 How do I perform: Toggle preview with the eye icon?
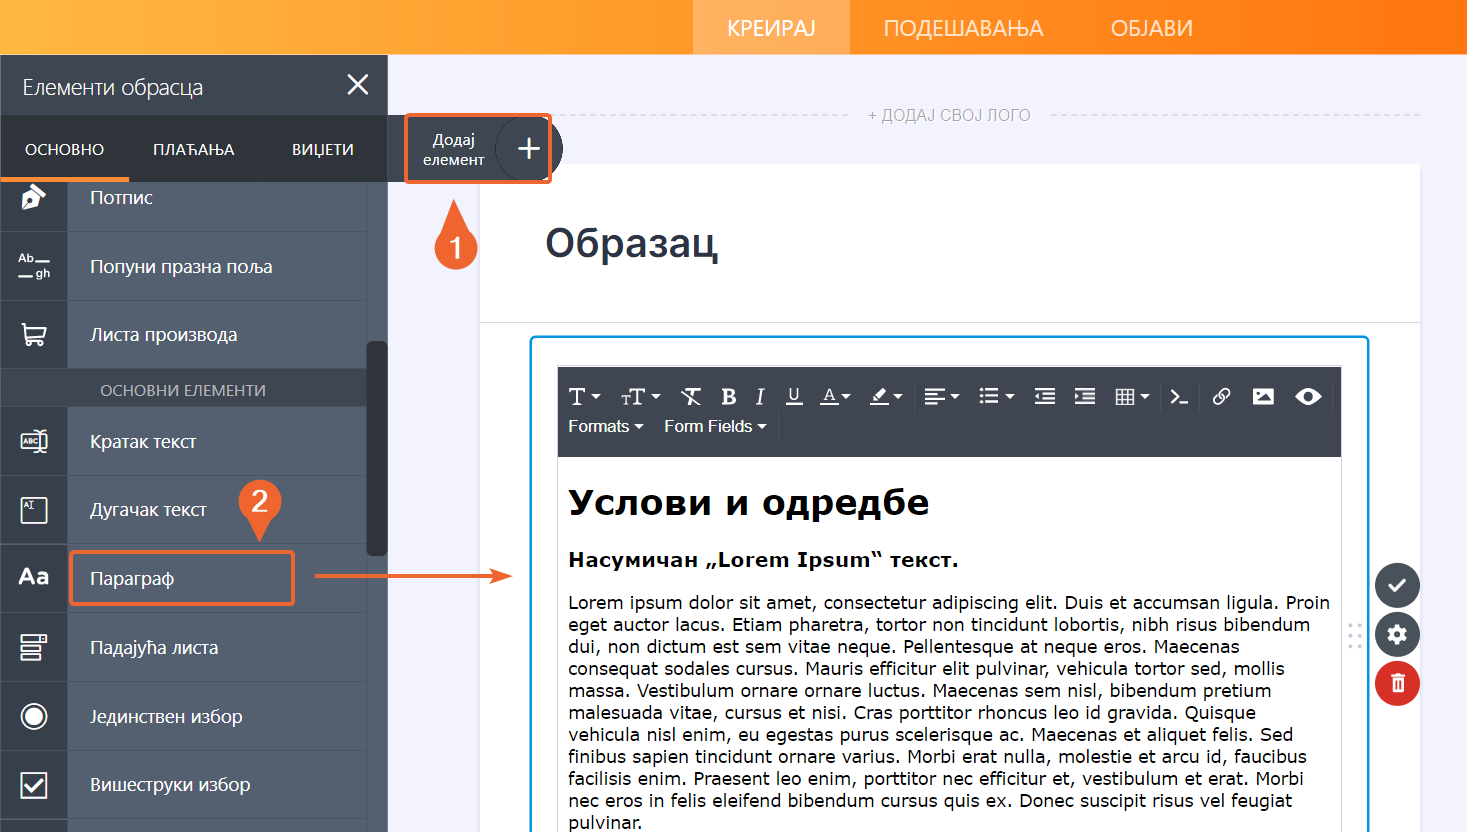[x=1308, y=397]
